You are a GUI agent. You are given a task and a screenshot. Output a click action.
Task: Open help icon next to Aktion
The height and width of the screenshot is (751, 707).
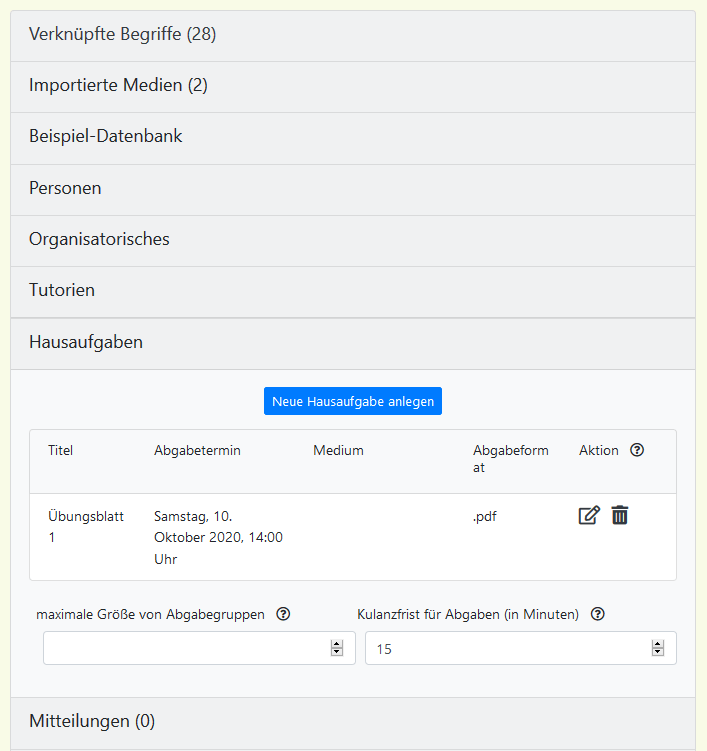click(637, 450)
